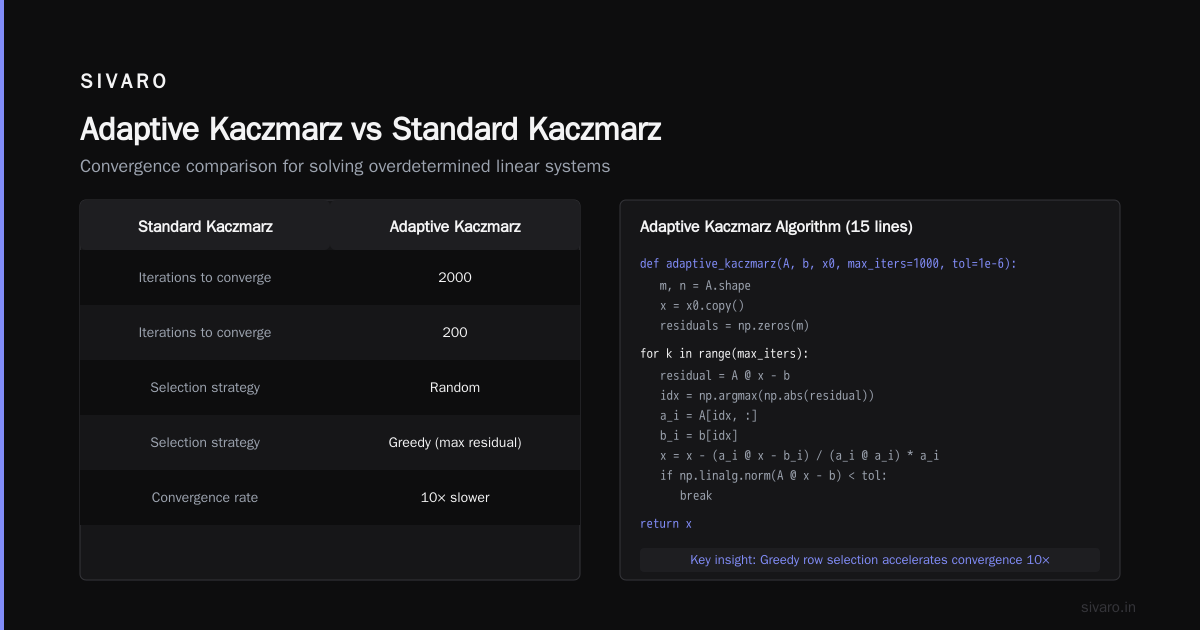Click the np.argmax idx code line

pos(767,395)
